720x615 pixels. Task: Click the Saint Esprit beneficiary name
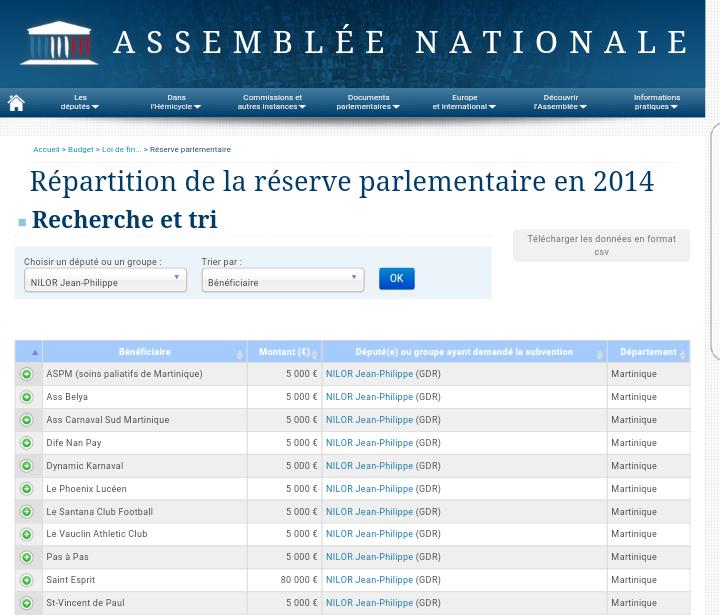point(71,580)
